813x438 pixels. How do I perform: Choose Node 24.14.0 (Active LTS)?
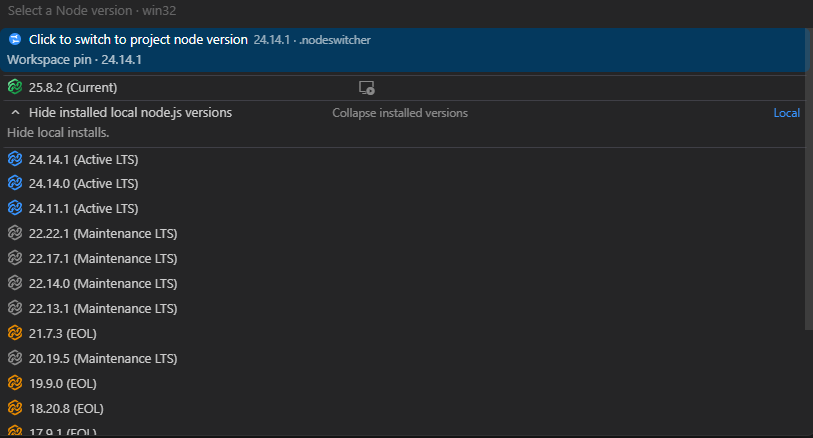click(403, 183)
